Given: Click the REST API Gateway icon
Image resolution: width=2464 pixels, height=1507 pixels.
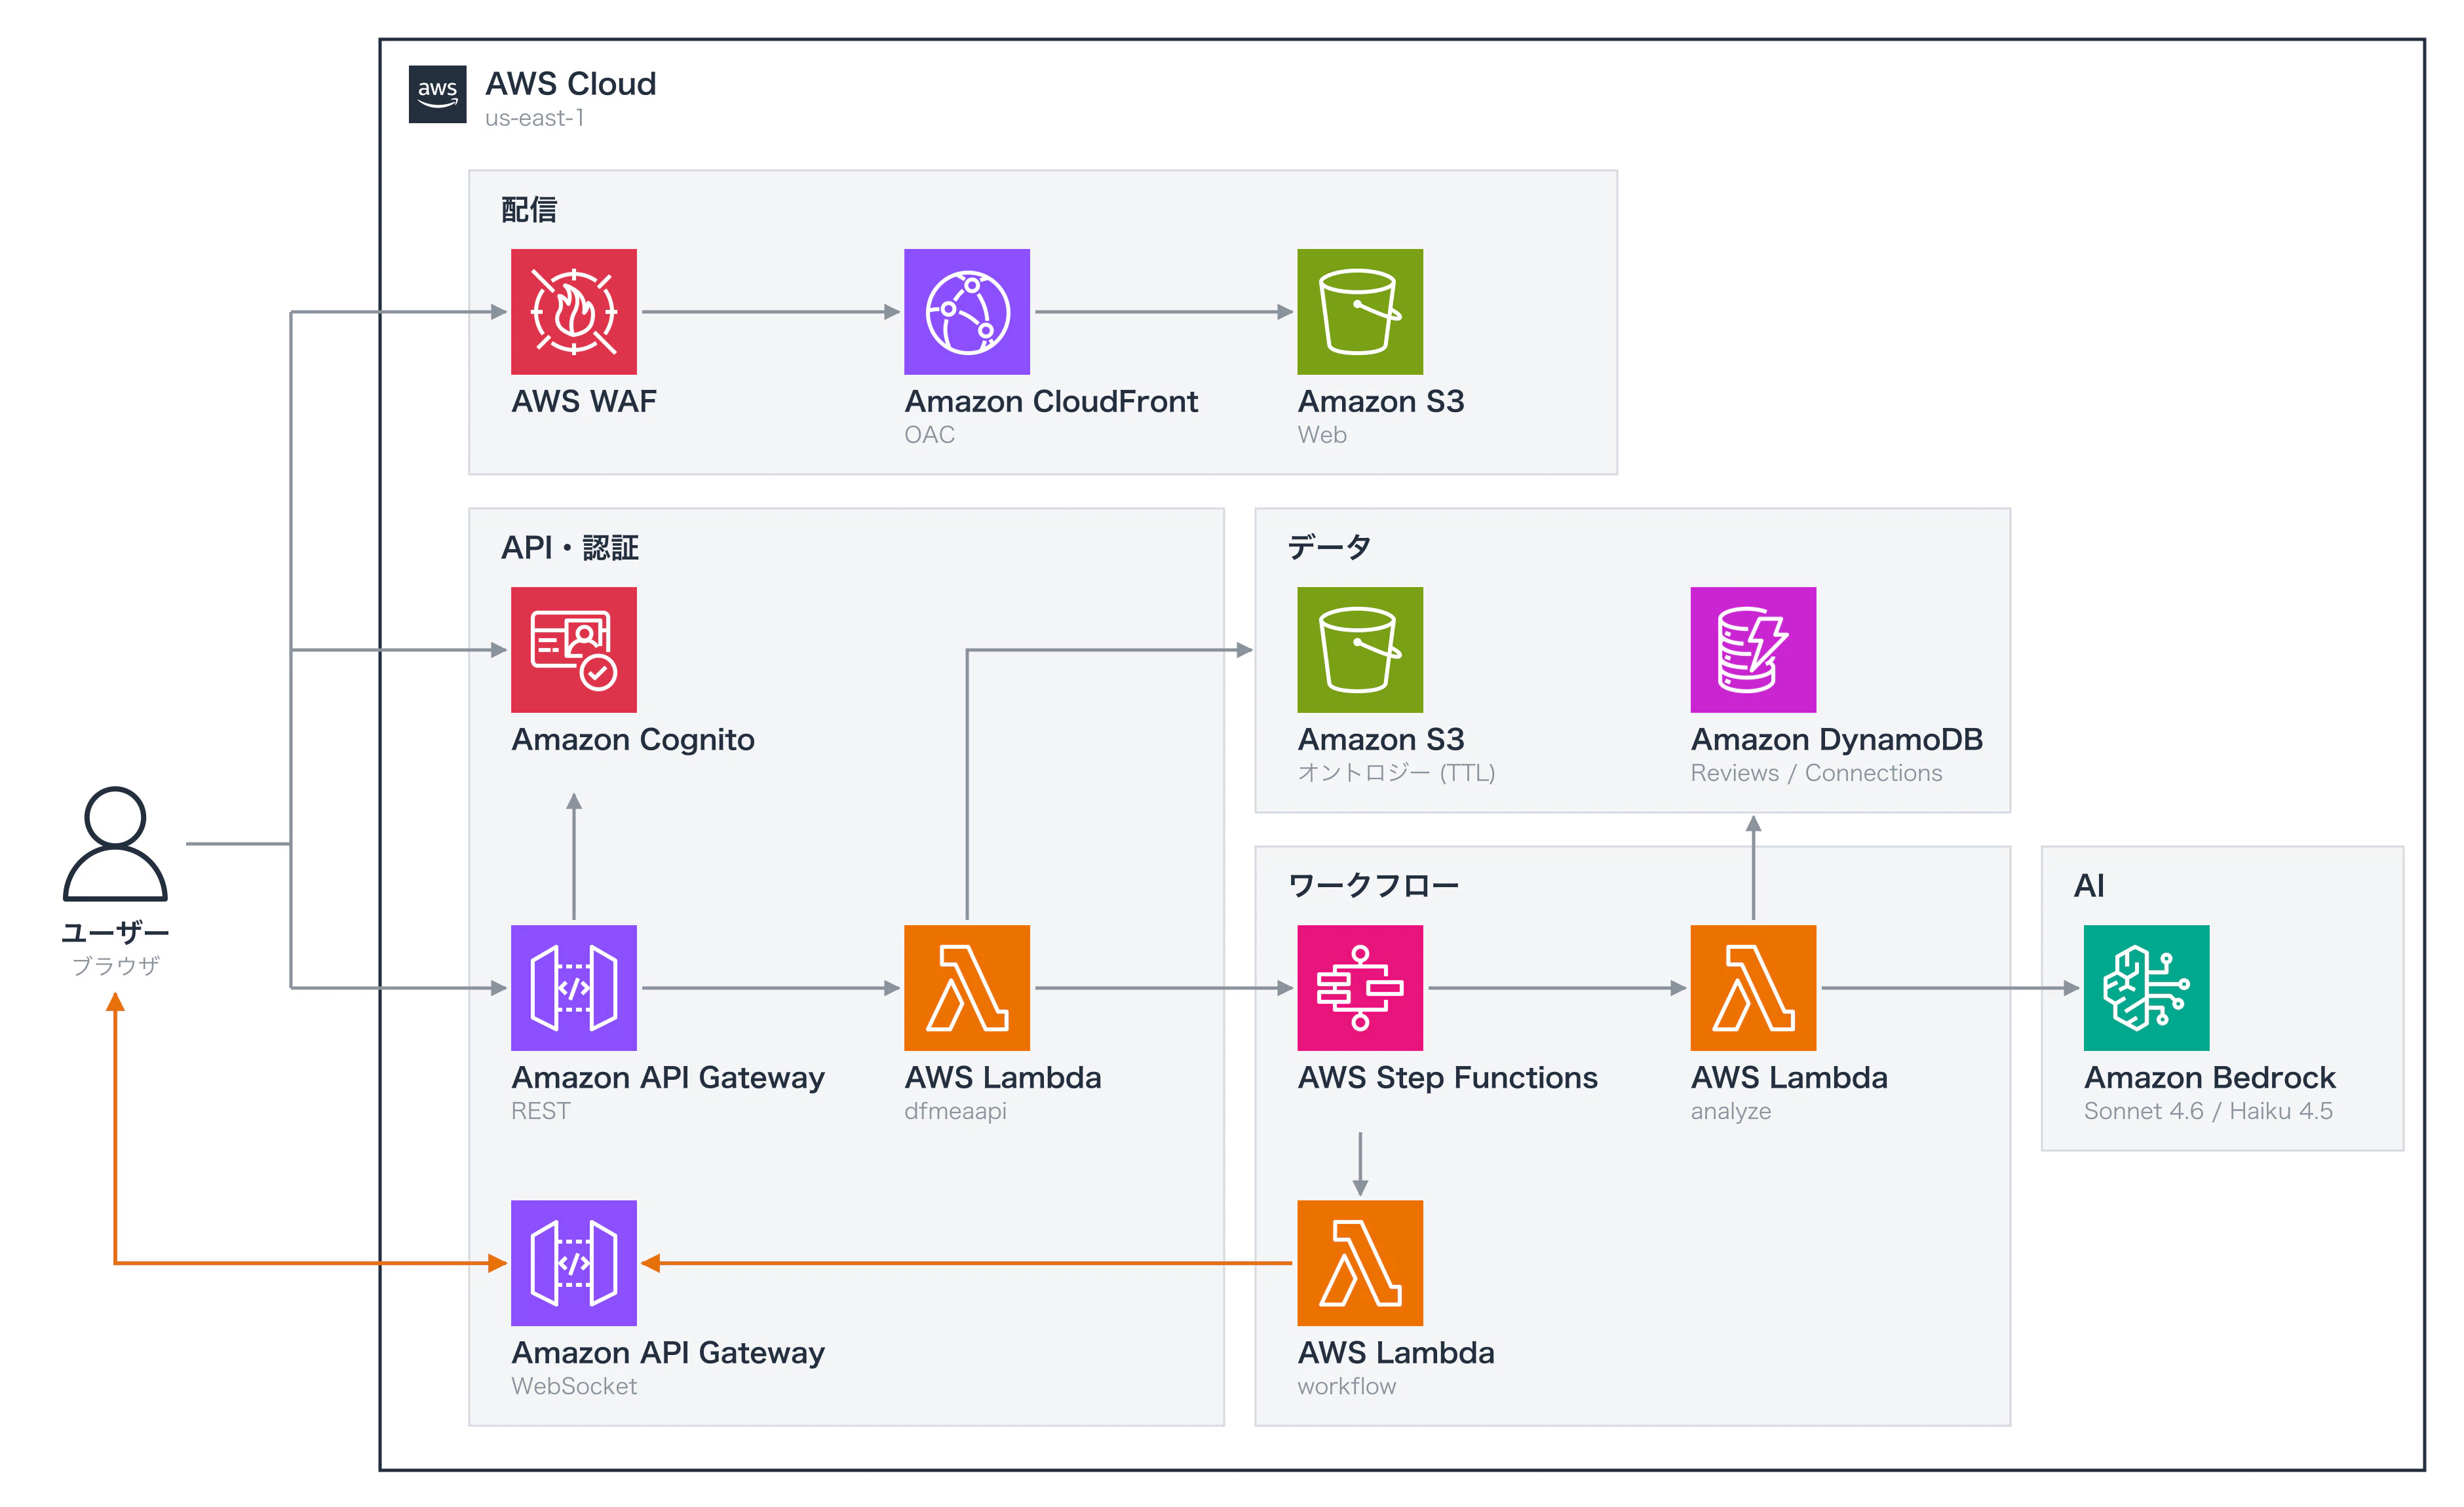Looking at the screenshot, I should pyautogui.click(x=573, y=988).
